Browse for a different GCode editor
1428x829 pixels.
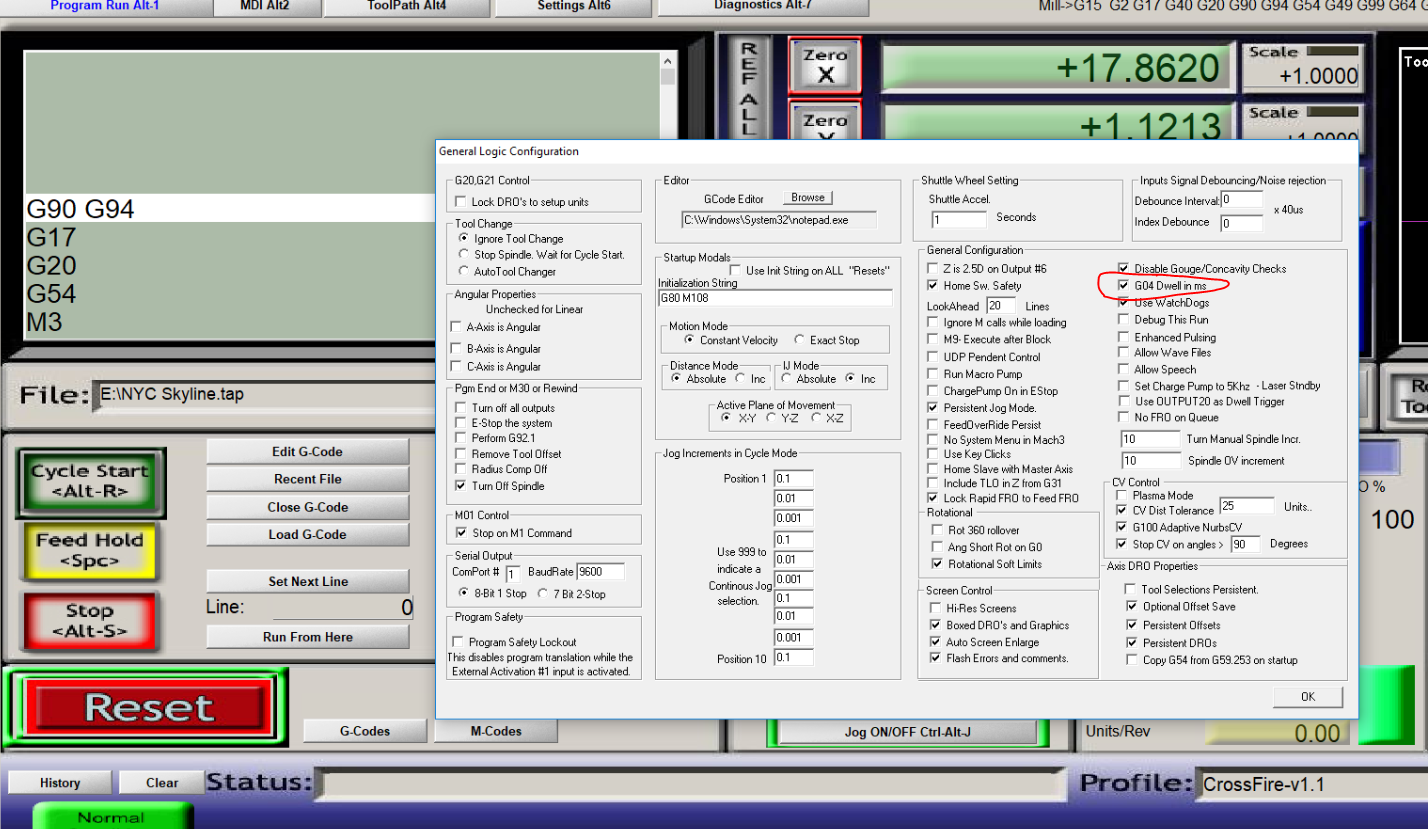tap(806, 197)
